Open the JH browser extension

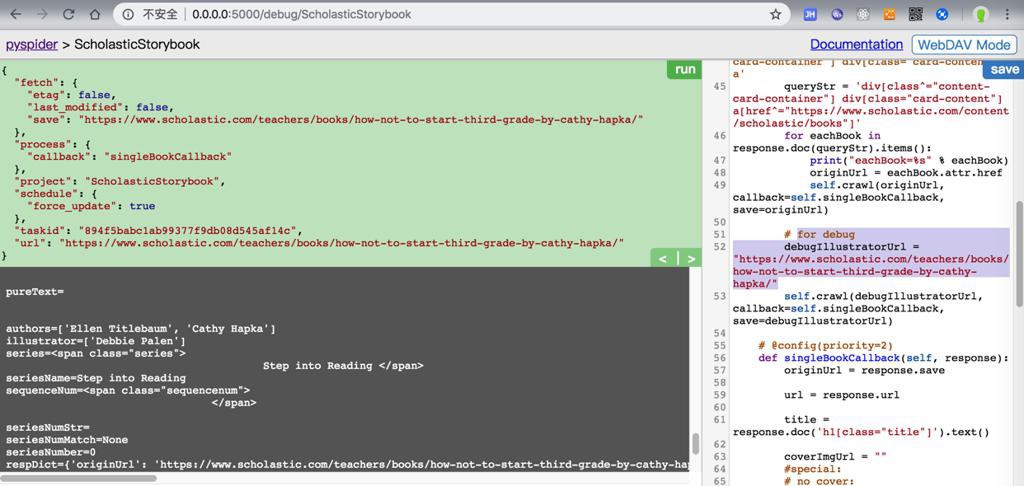tap(810, 14)
